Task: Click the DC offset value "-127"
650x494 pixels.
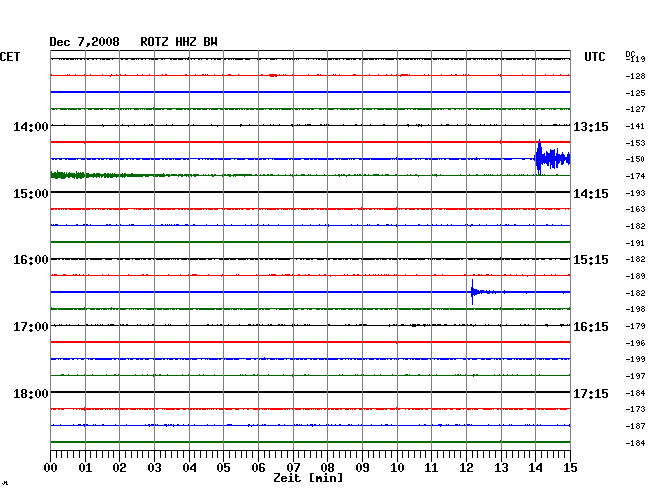Action: tap(635, 109)
